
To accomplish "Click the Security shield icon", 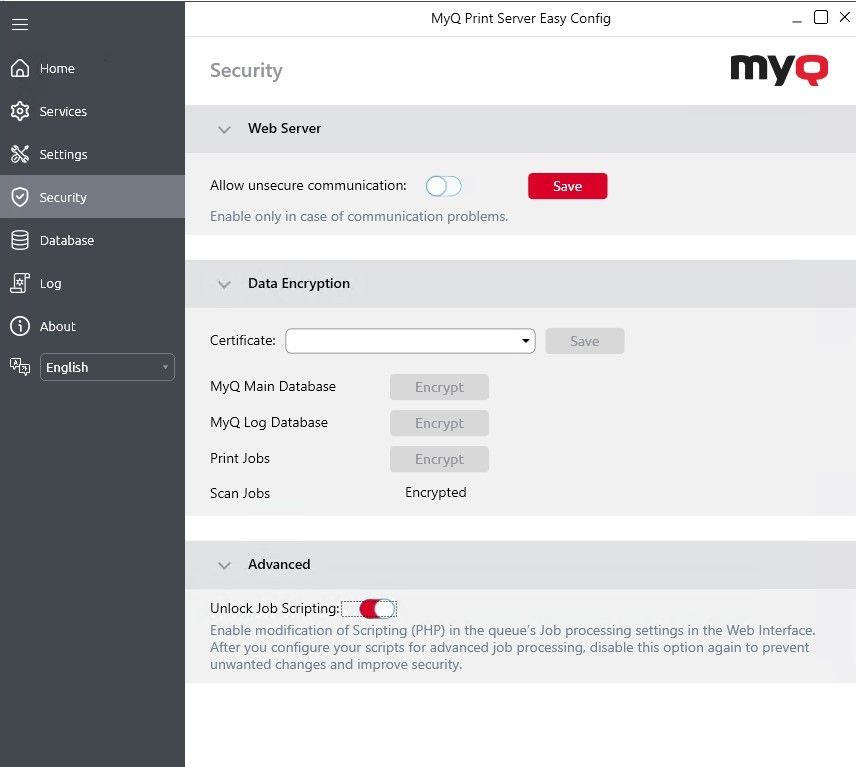I will click(x=20, y=197).
